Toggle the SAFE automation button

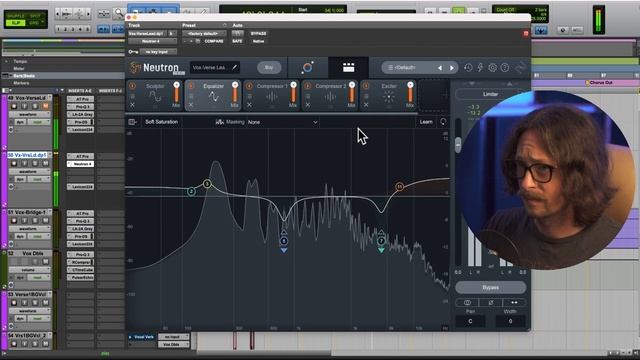click(237, 41)
